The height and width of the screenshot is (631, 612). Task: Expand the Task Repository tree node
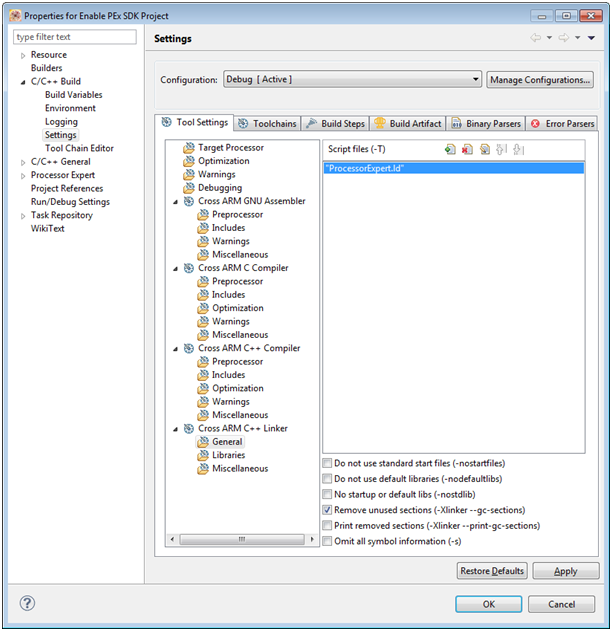point(23,216)
